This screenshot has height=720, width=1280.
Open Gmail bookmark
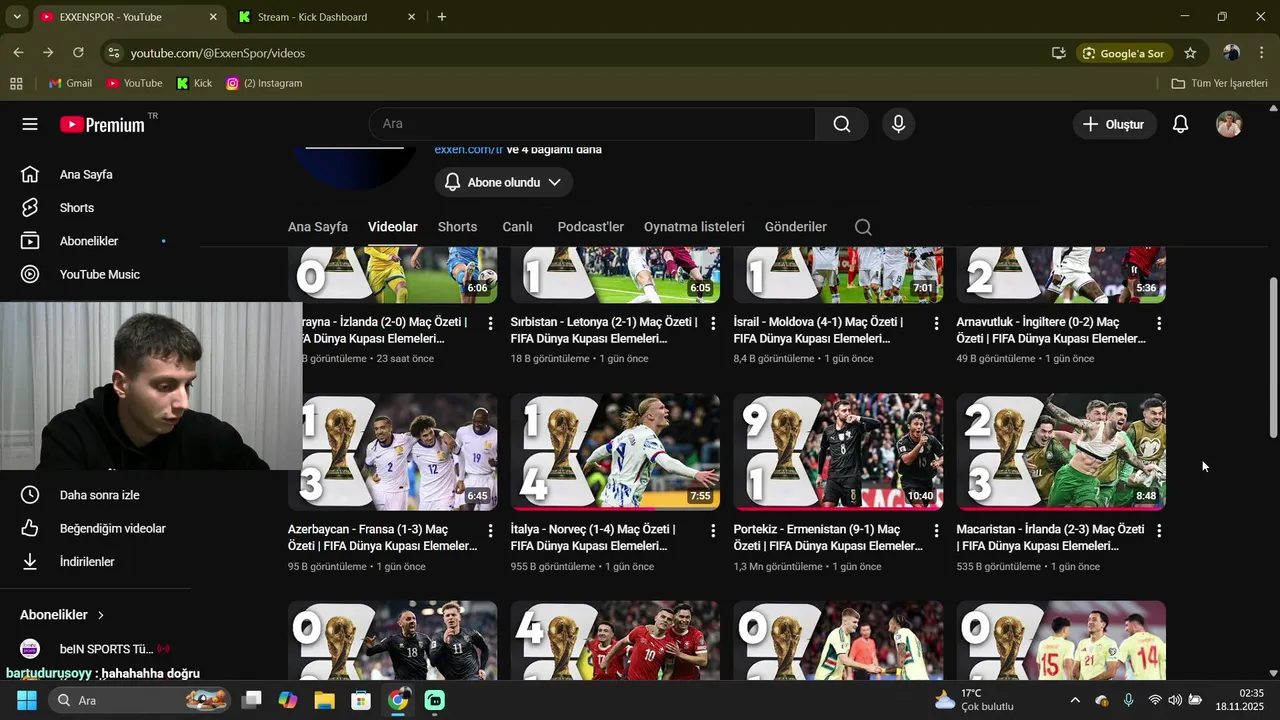[x=70, y=83]
